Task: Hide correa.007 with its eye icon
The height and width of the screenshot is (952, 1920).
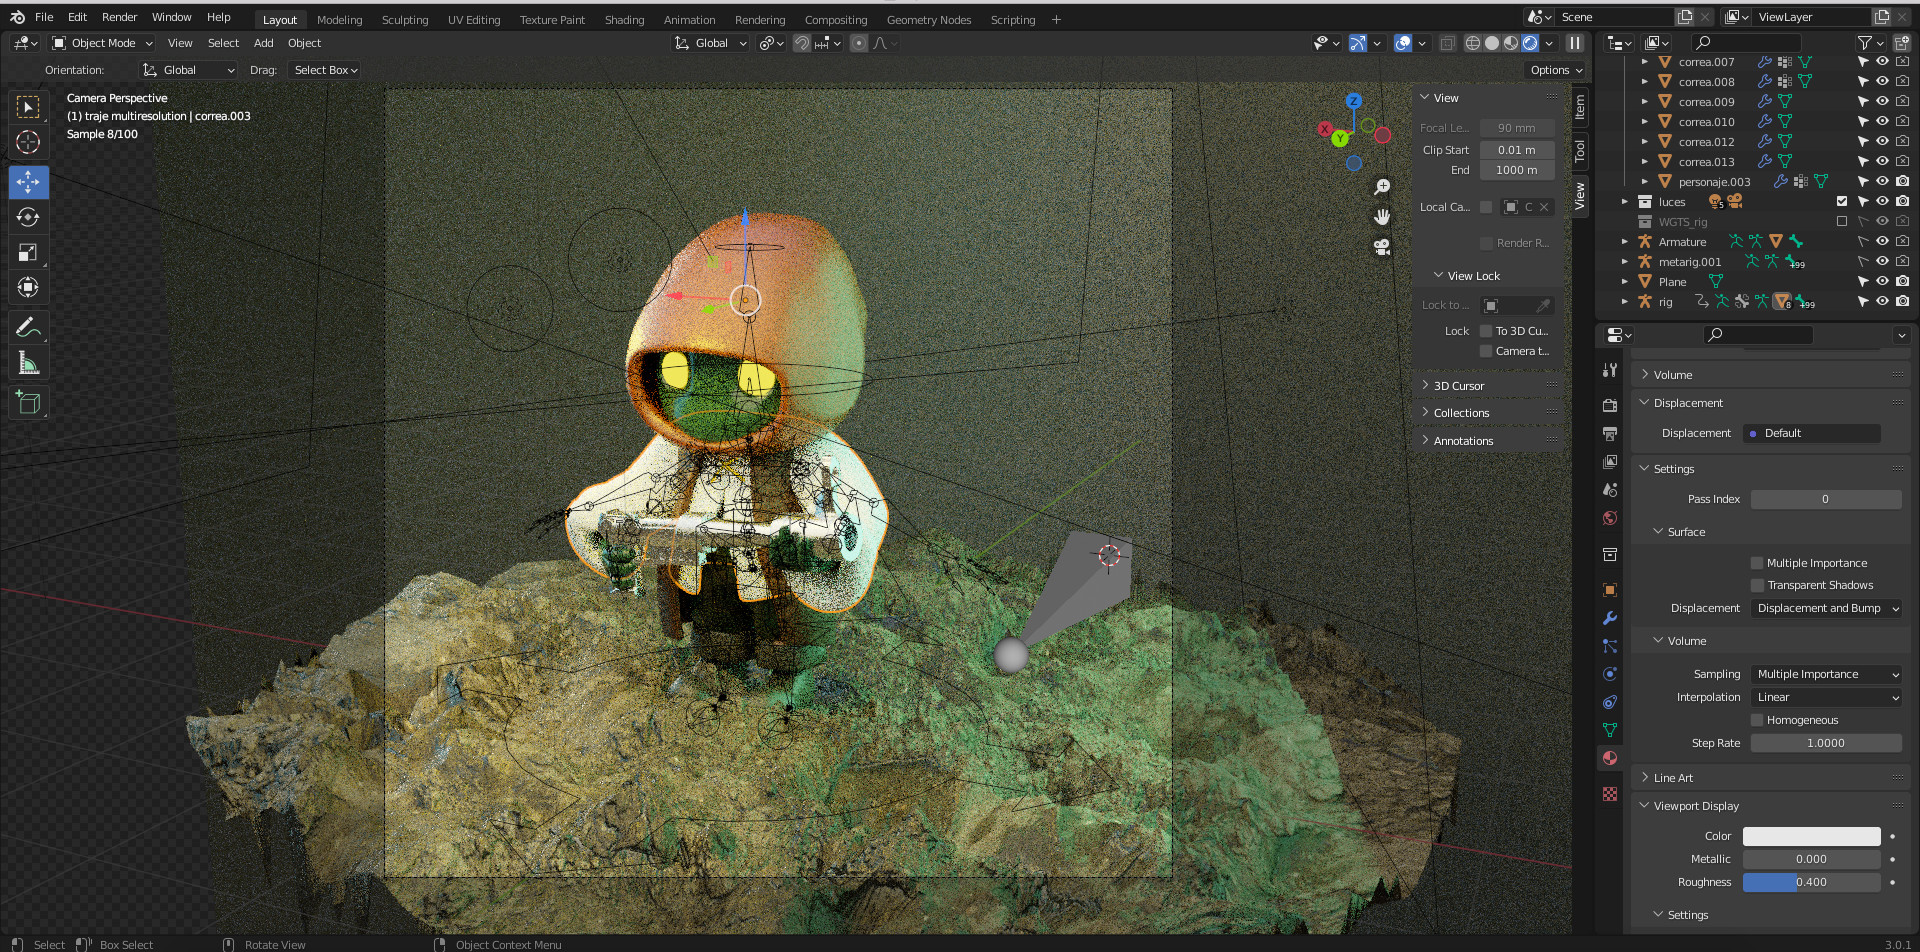Action: (1882, 61)
